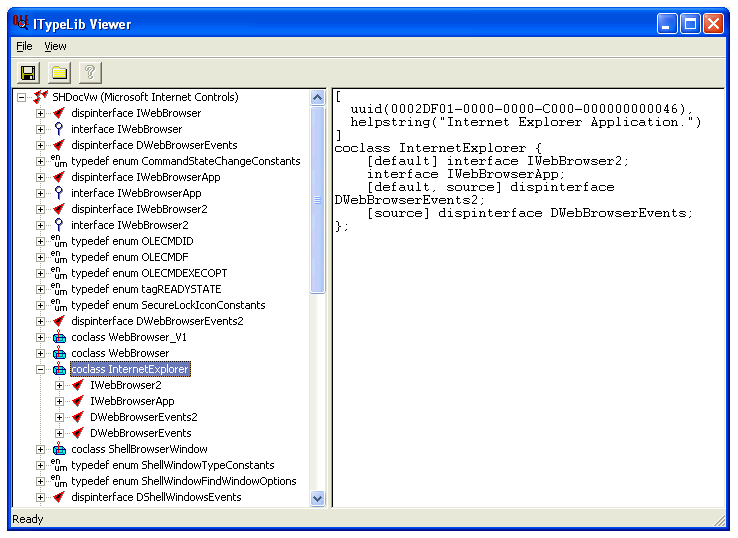Click the tree scrollbar down arrow
The height and width of the screenshot is (538, 738).
click(318, 497)
